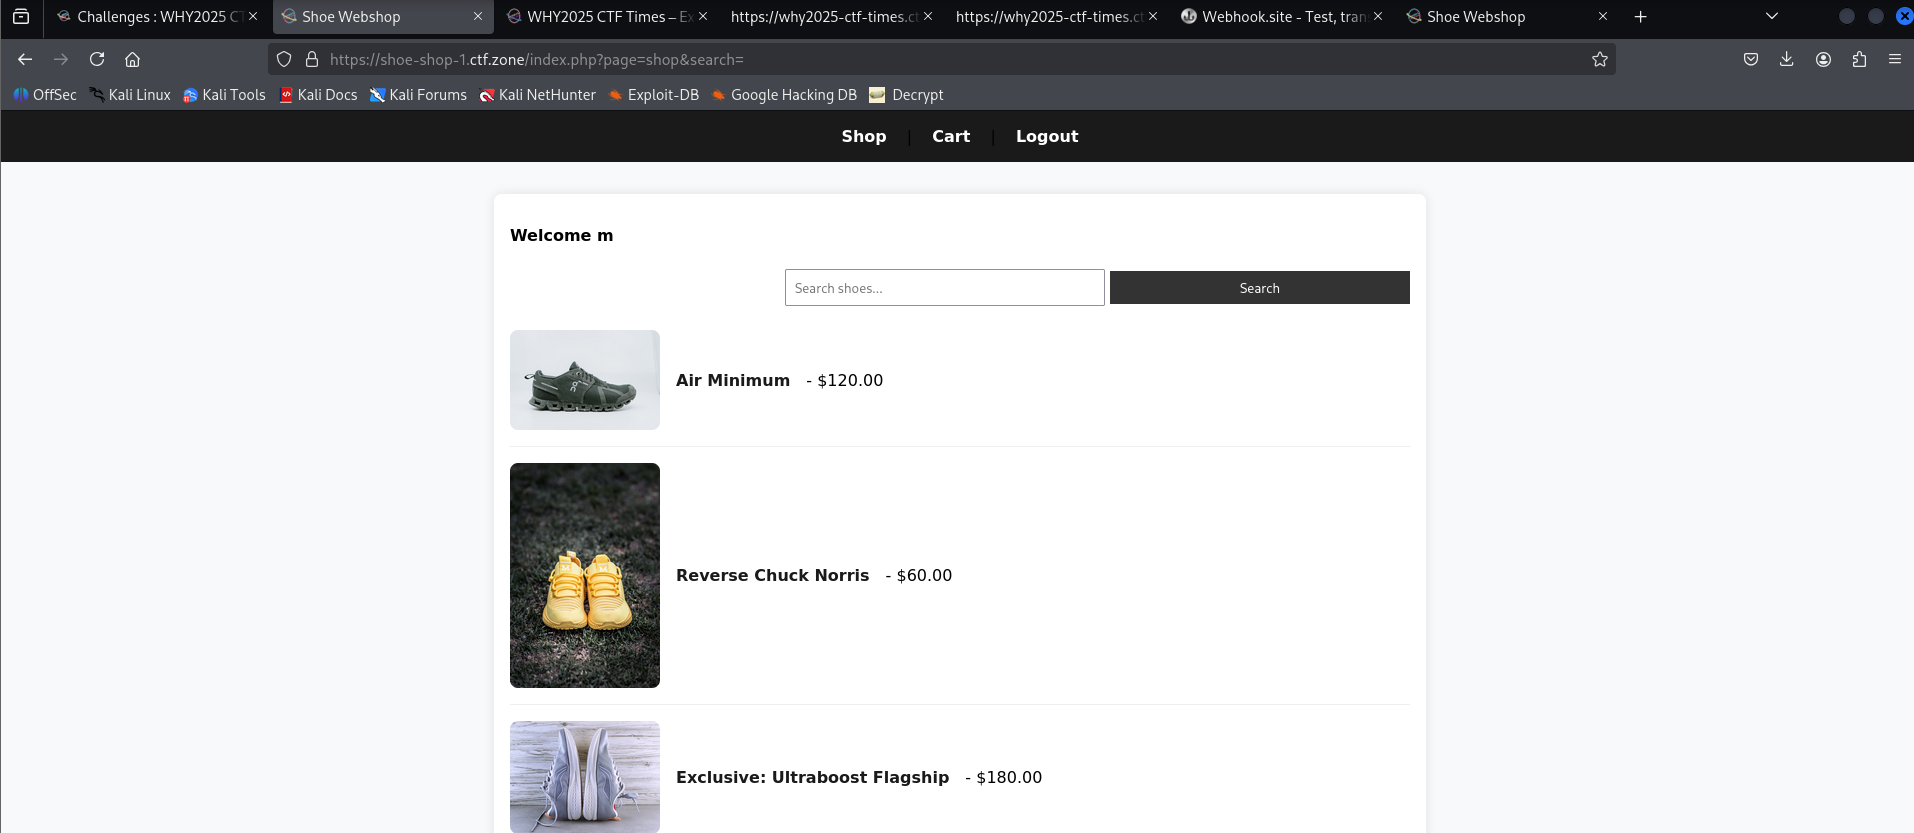Open the Firefox account menu
1914x833 pixels.
1823,60
